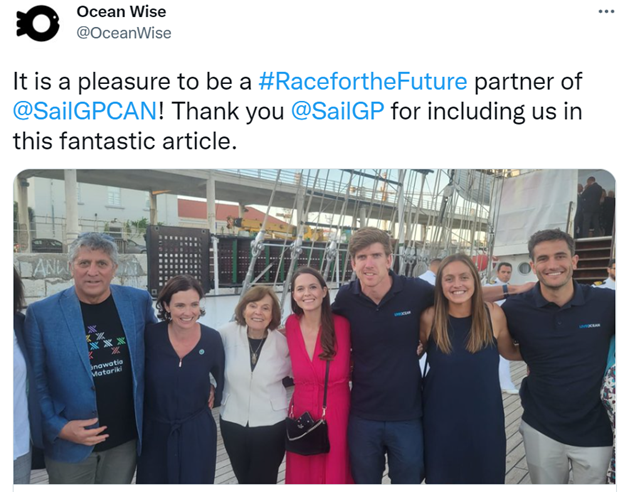624x492 pixels.
Task: Open the @SailGP mention link
Action: tap(337, 111)
